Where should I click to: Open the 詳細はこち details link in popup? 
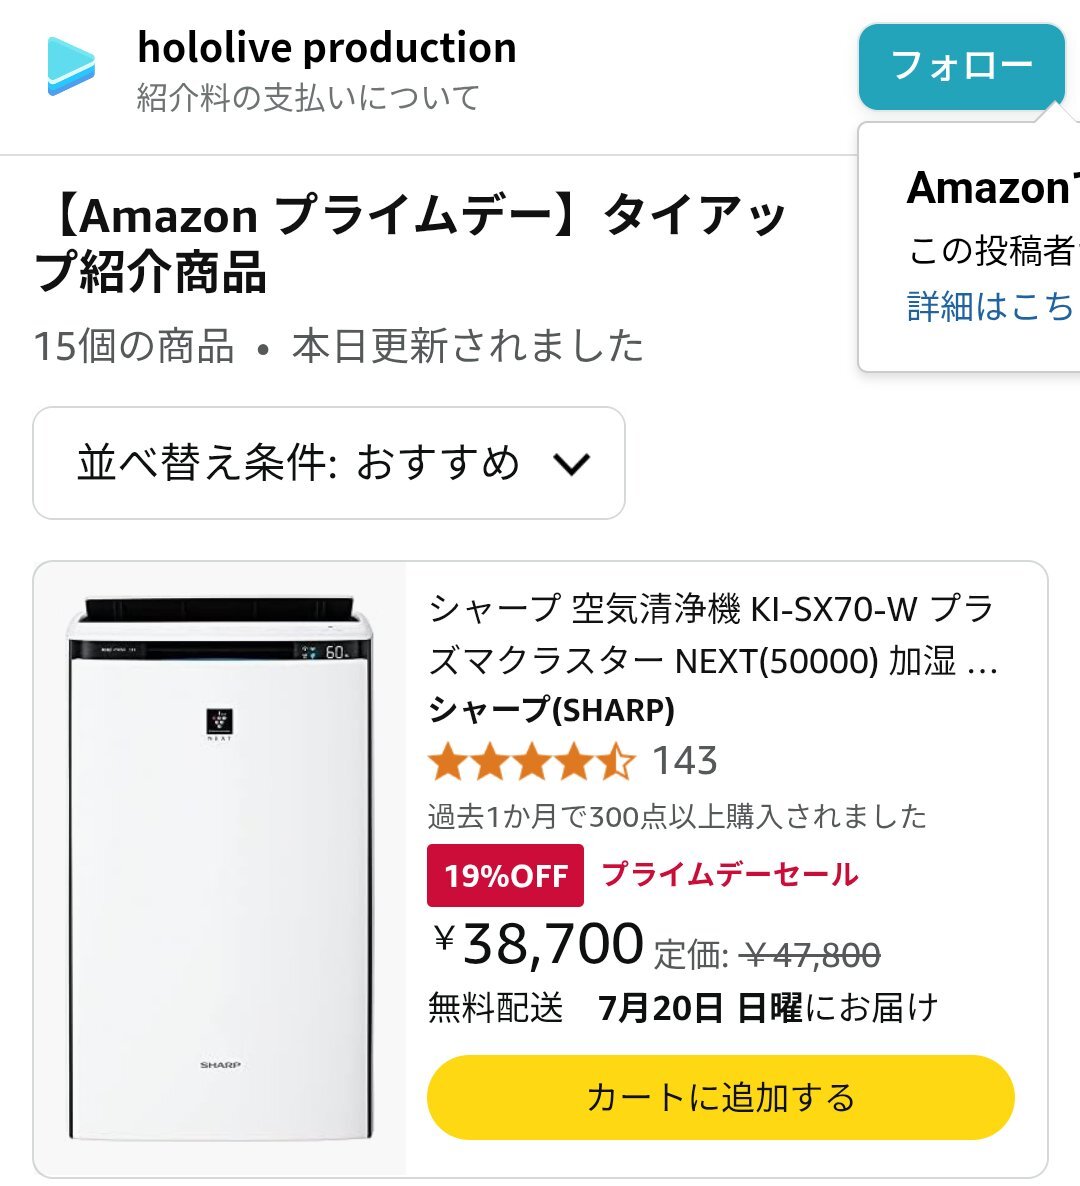(x=991, y=306)
